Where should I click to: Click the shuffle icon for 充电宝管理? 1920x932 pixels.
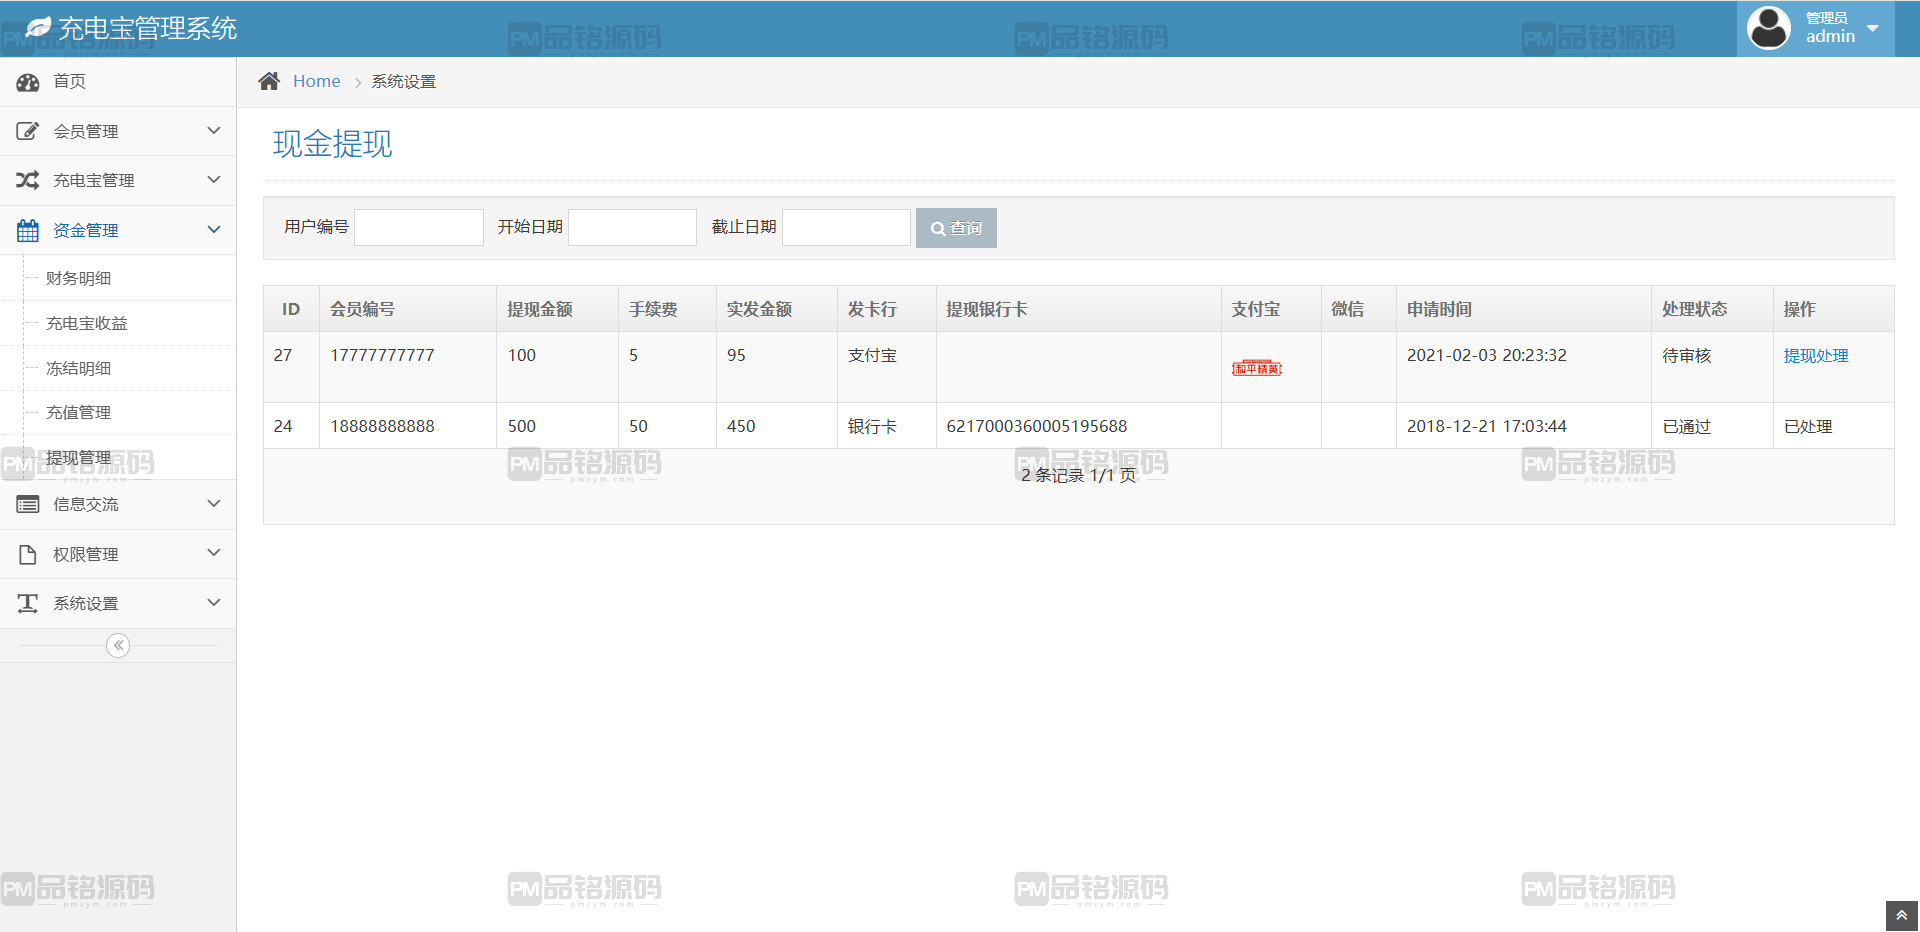tap(28, 180)
